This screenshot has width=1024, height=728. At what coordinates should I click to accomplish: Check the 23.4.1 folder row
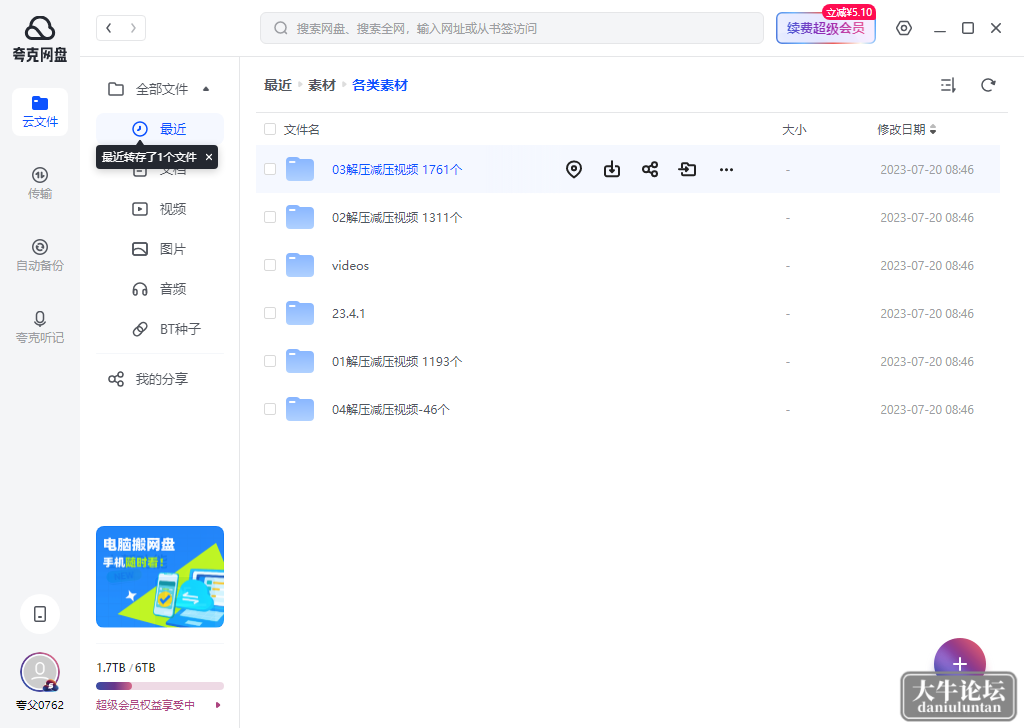coord(270,313)
